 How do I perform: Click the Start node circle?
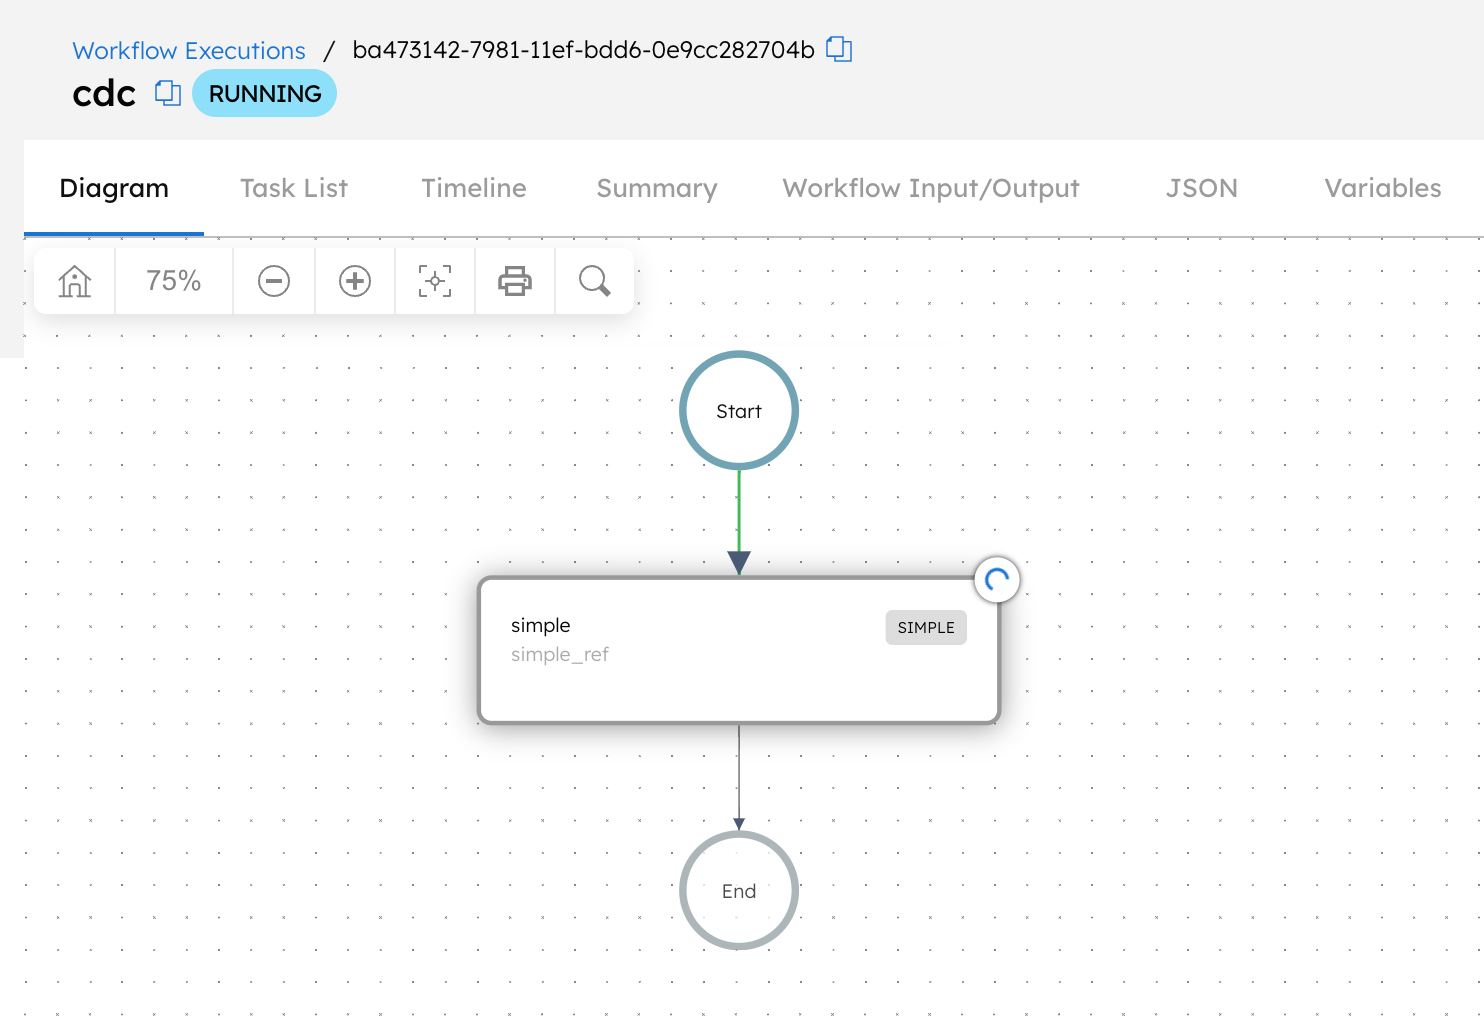tap(739, 411)
